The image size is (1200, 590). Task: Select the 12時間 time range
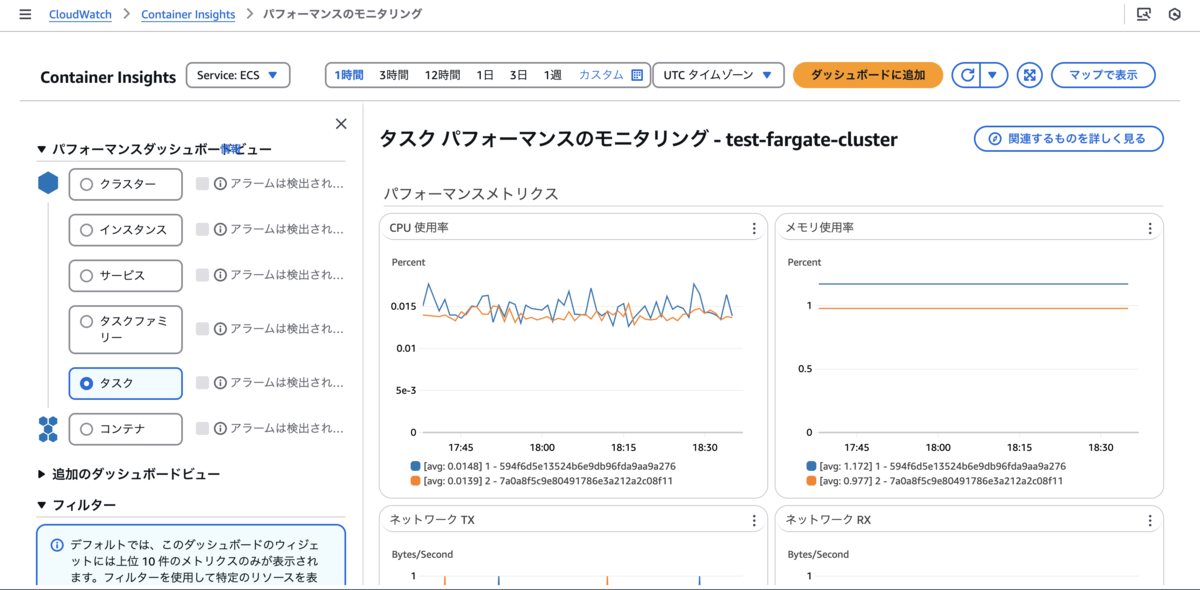click(x=442, y=75)
